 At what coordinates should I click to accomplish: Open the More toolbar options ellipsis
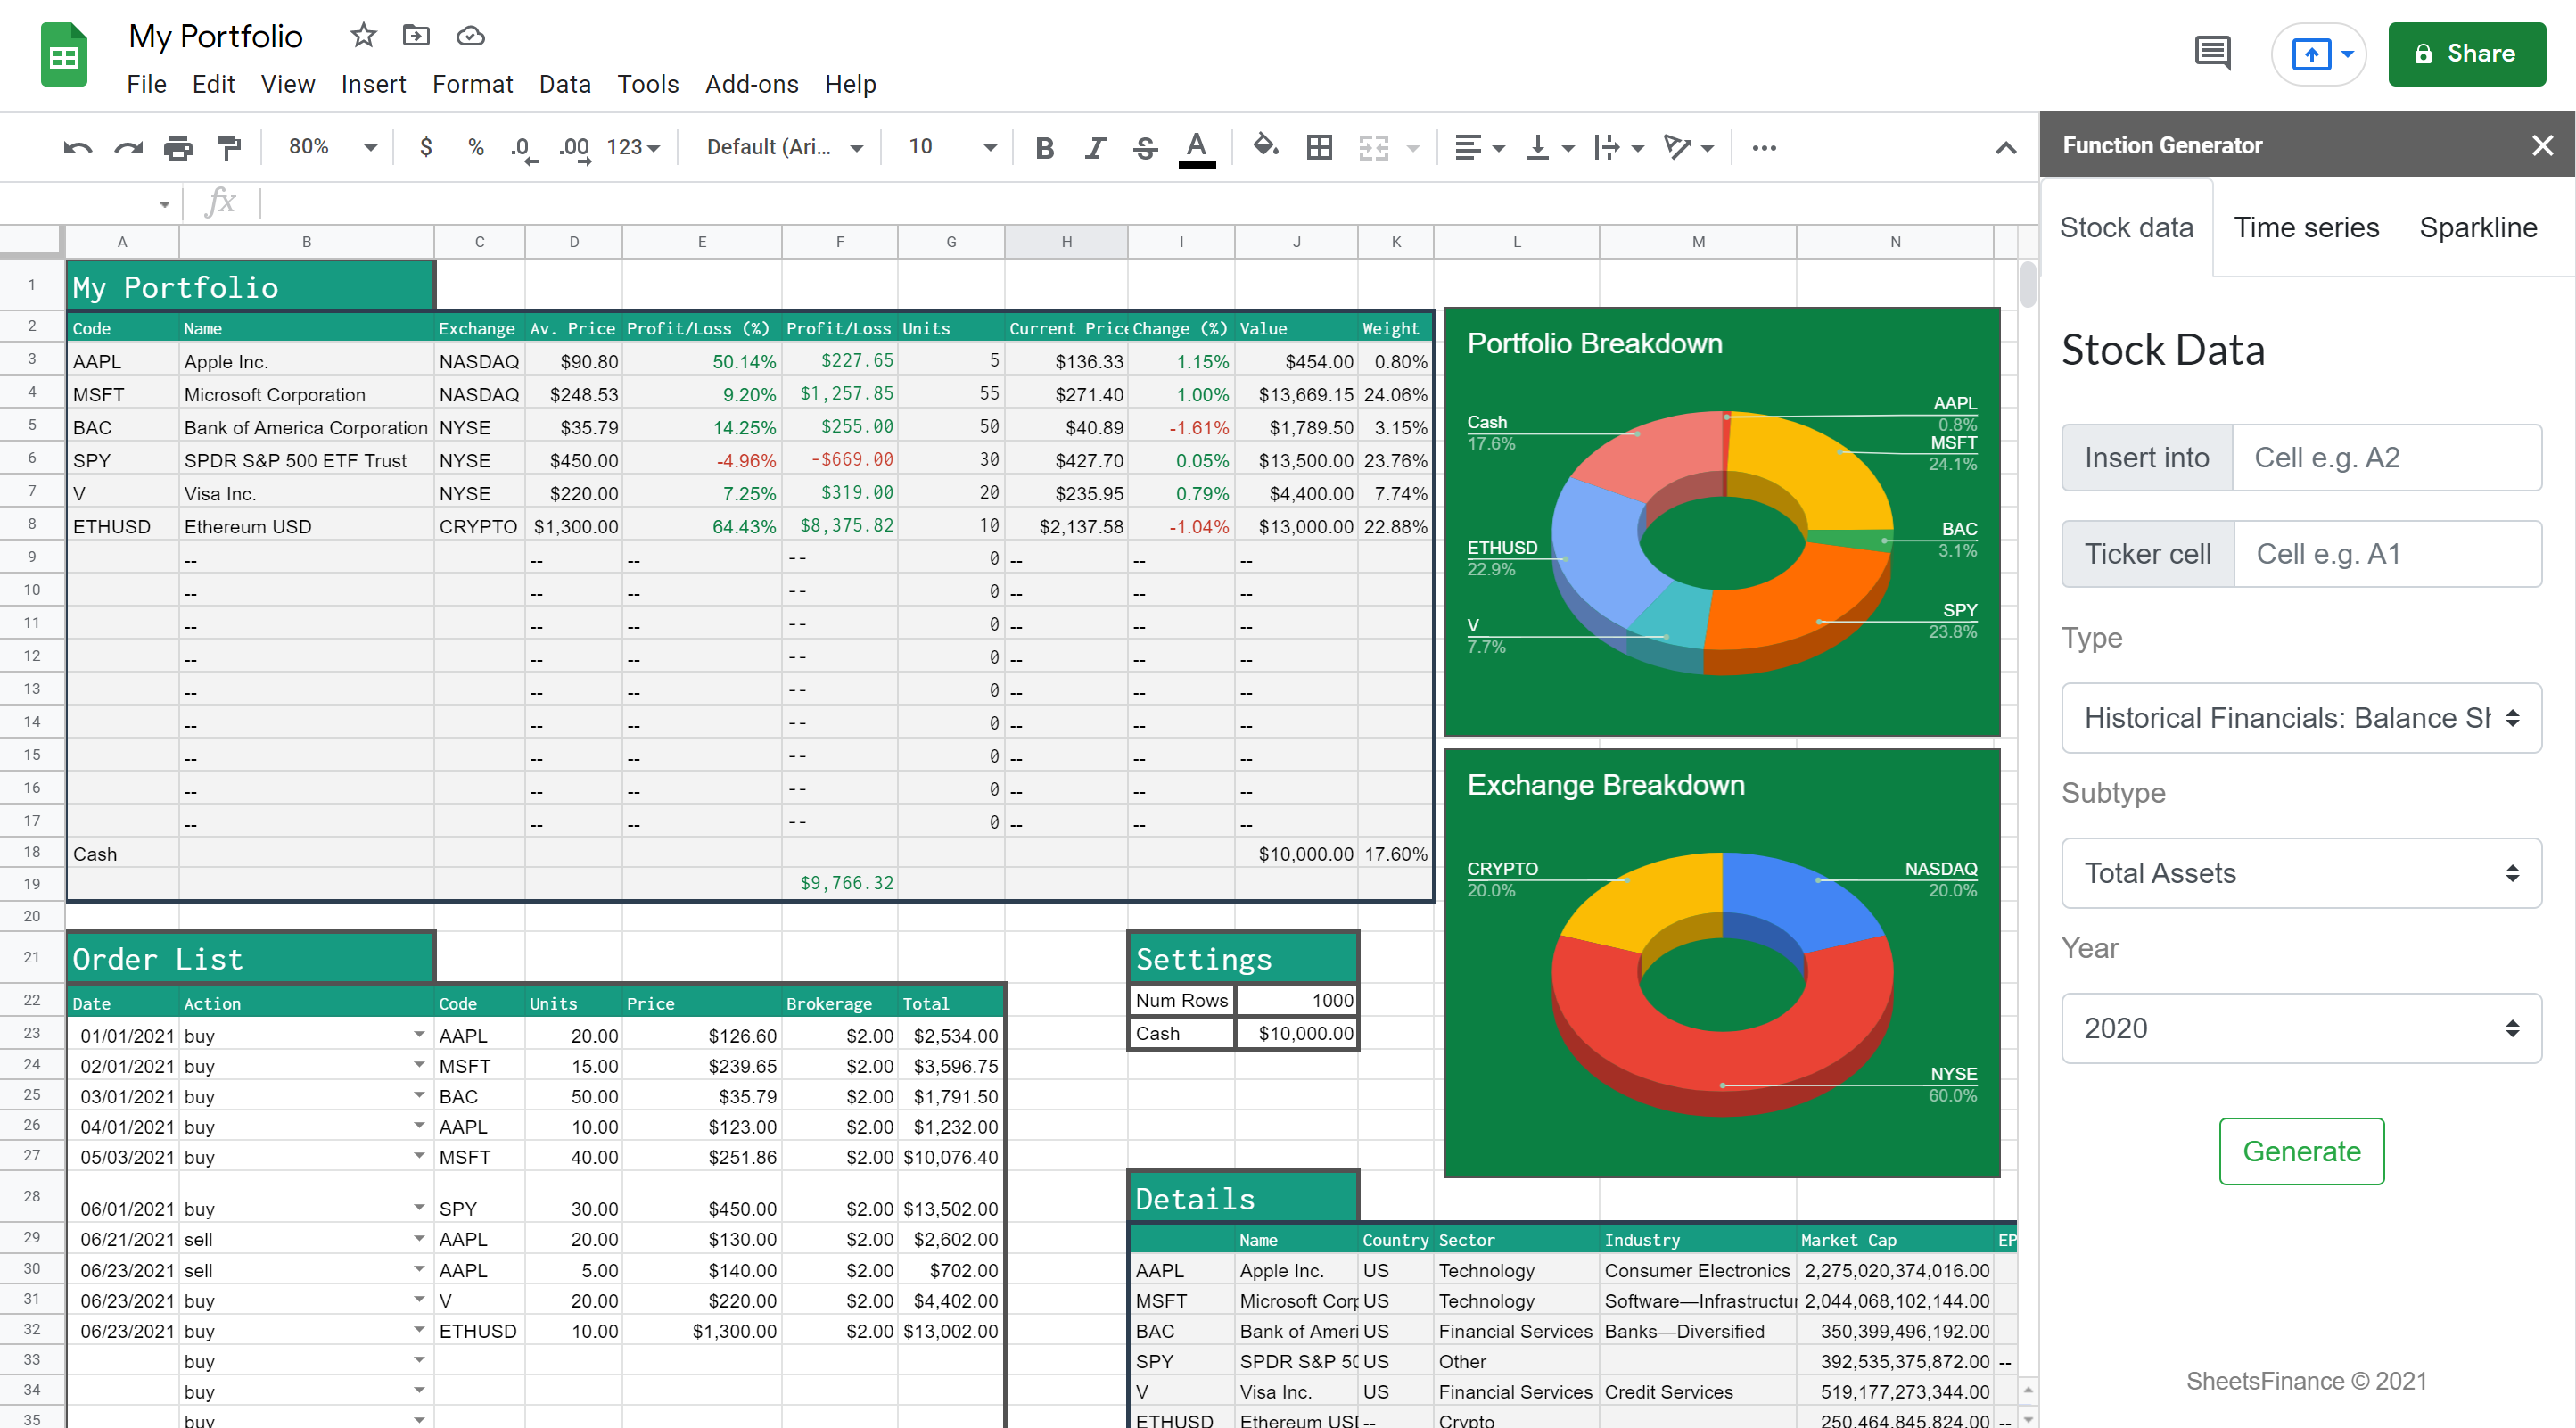coord(1764,148)
